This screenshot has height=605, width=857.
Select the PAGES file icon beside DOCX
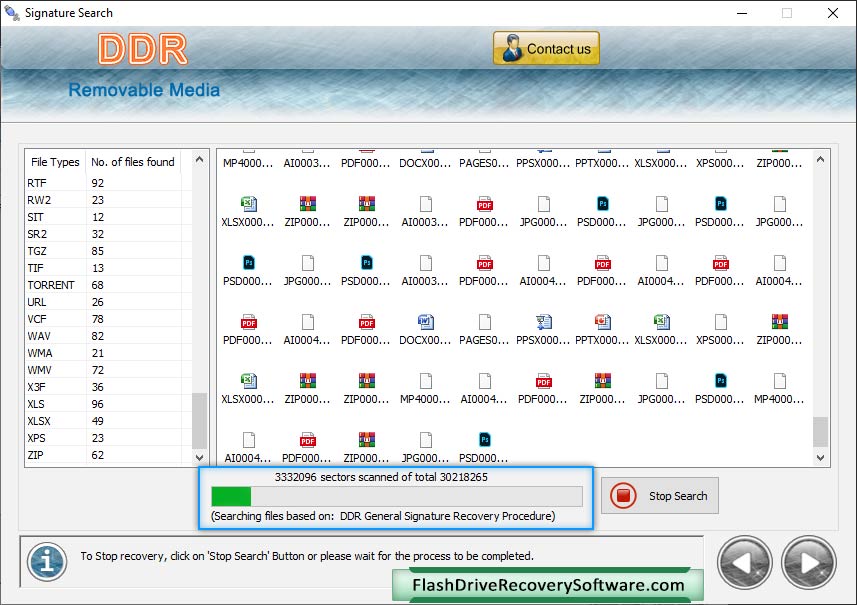[x=484, y=322]
